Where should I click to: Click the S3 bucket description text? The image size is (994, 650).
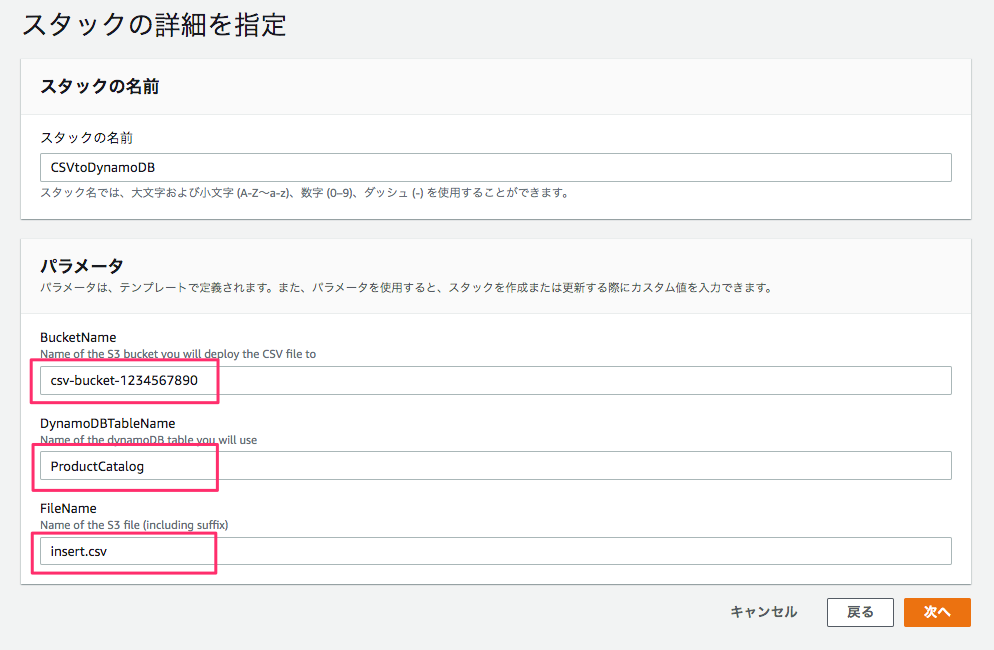[175, 354]
